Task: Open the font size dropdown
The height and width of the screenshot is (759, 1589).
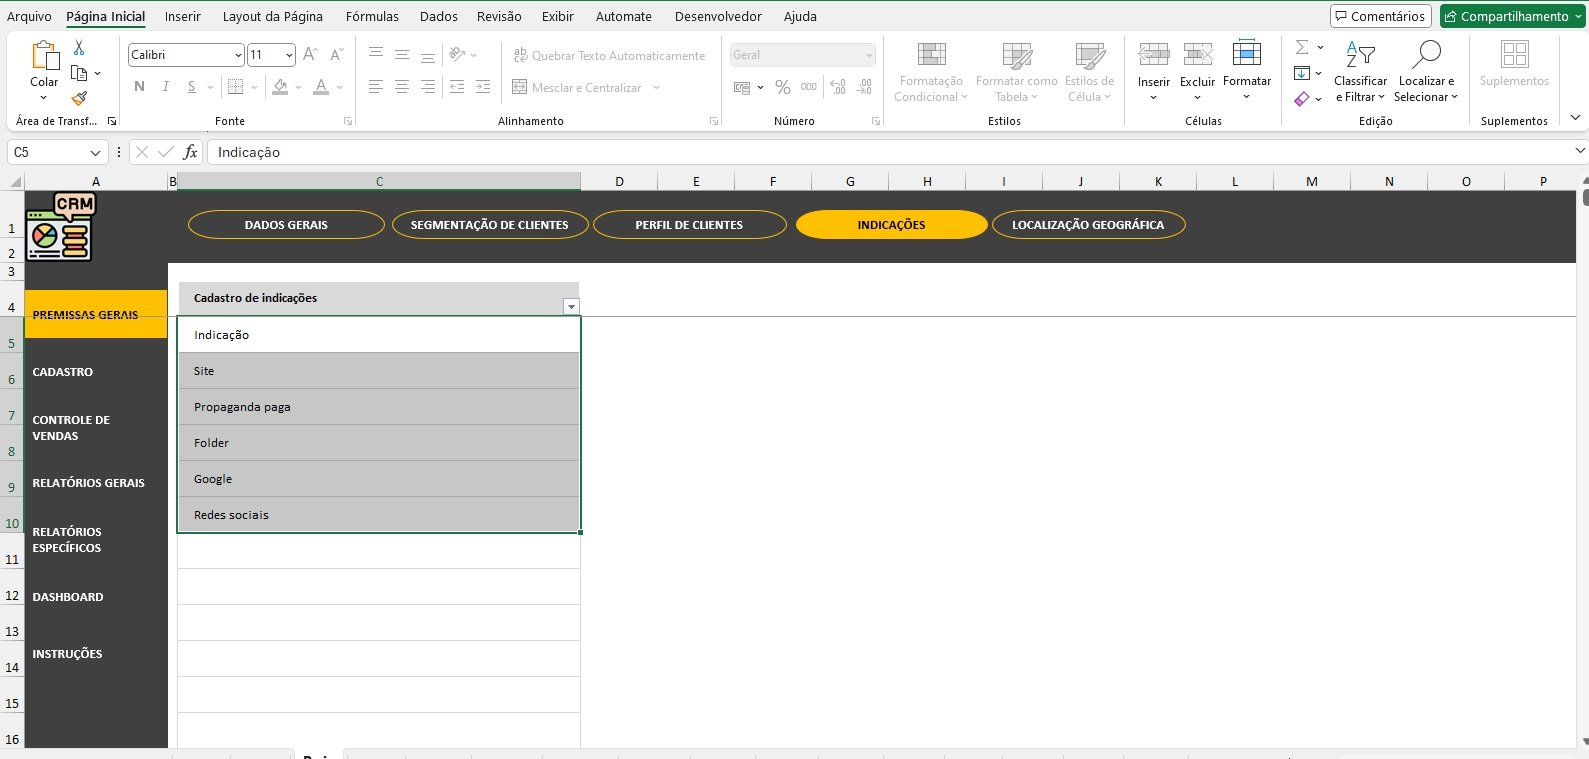Action: tap(289, 55)
